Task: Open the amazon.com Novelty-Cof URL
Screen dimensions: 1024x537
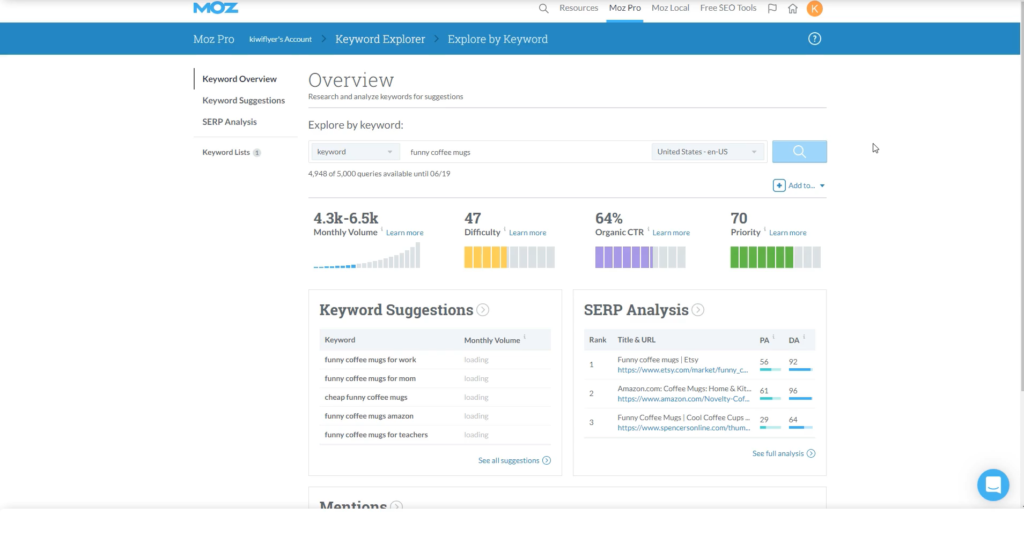Action: pos(683,399)
